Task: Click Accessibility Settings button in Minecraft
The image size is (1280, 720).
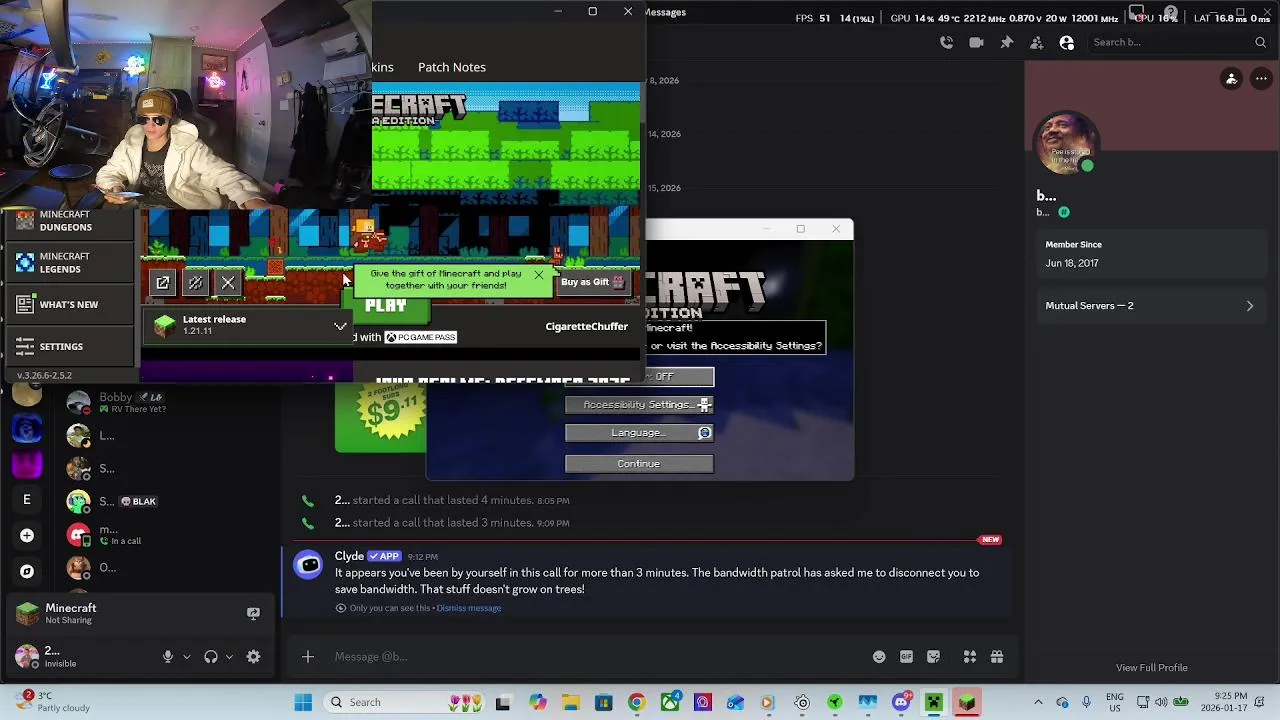Action: tap(639, 405)
